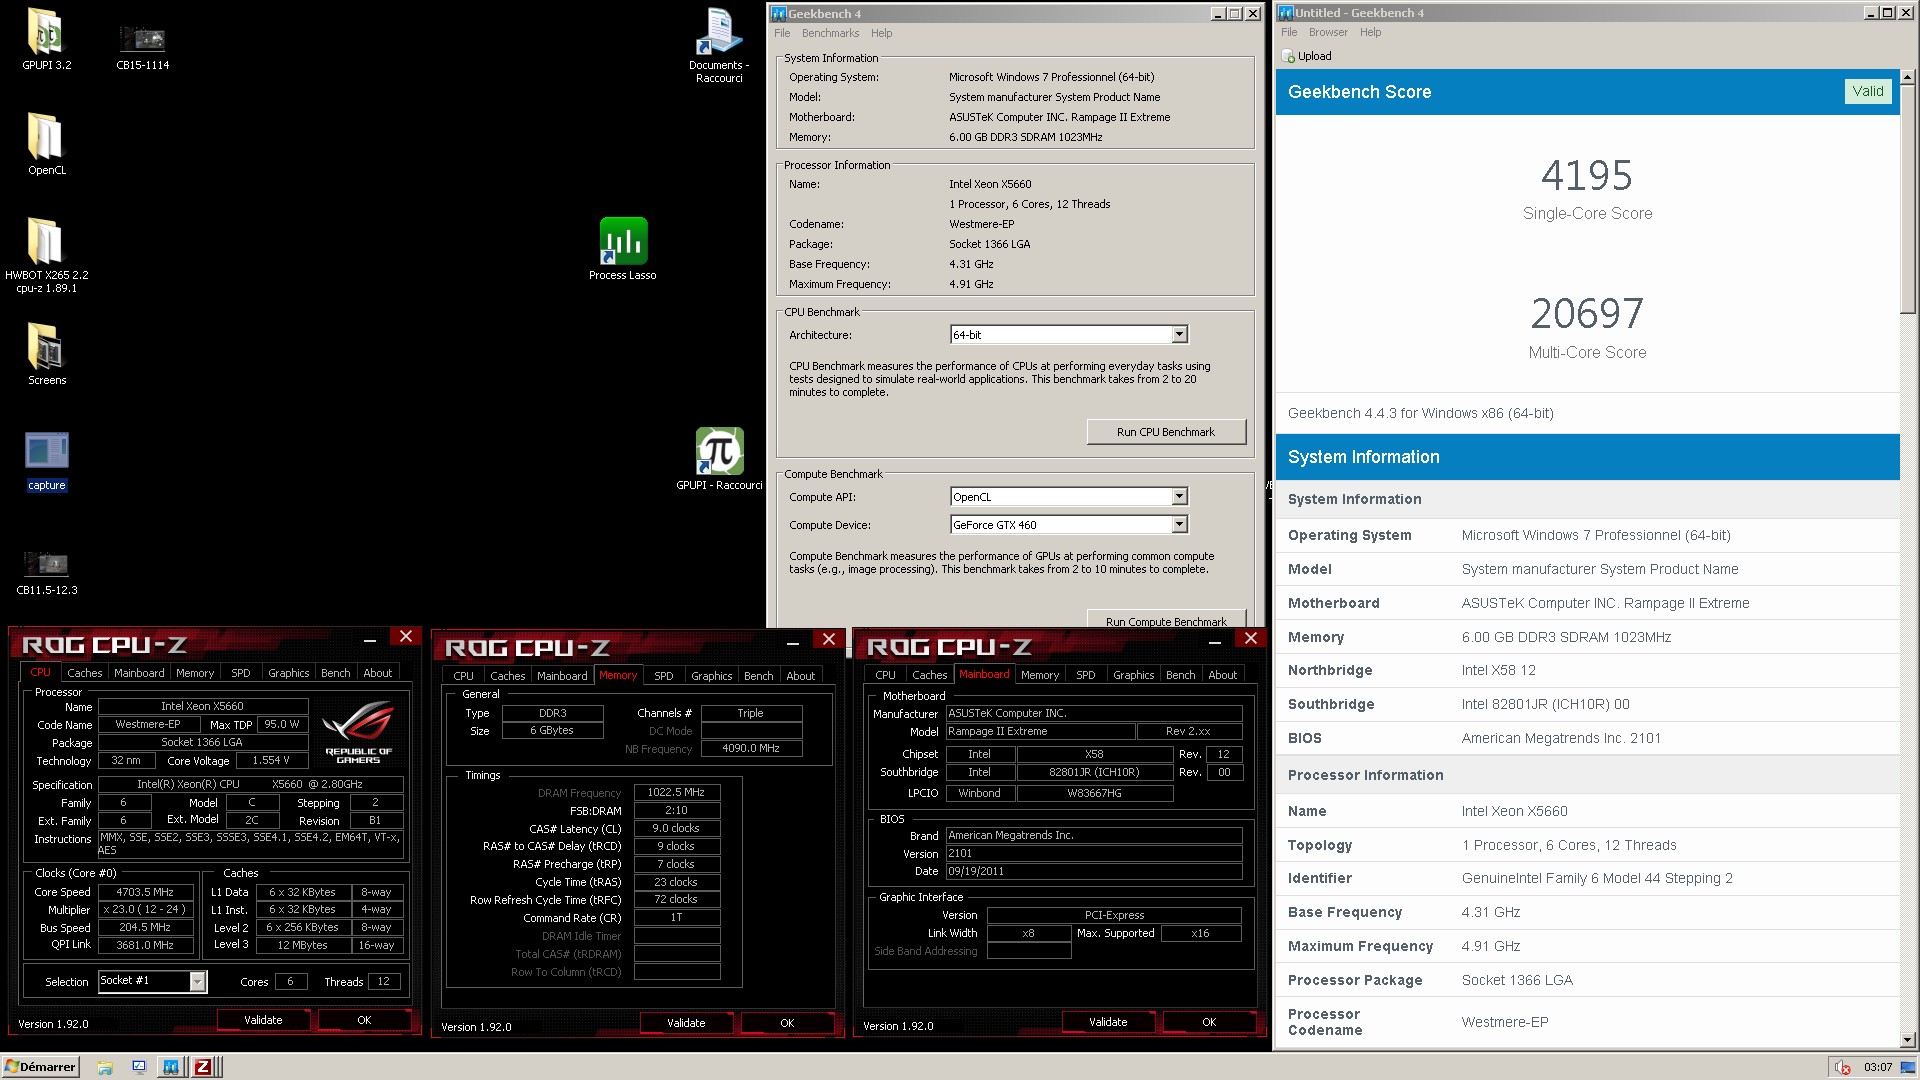The height and width of the screenshot is (1080, 1920).
Task: Click the show desktop tray icon
Action: (x=1909, y=1067)
